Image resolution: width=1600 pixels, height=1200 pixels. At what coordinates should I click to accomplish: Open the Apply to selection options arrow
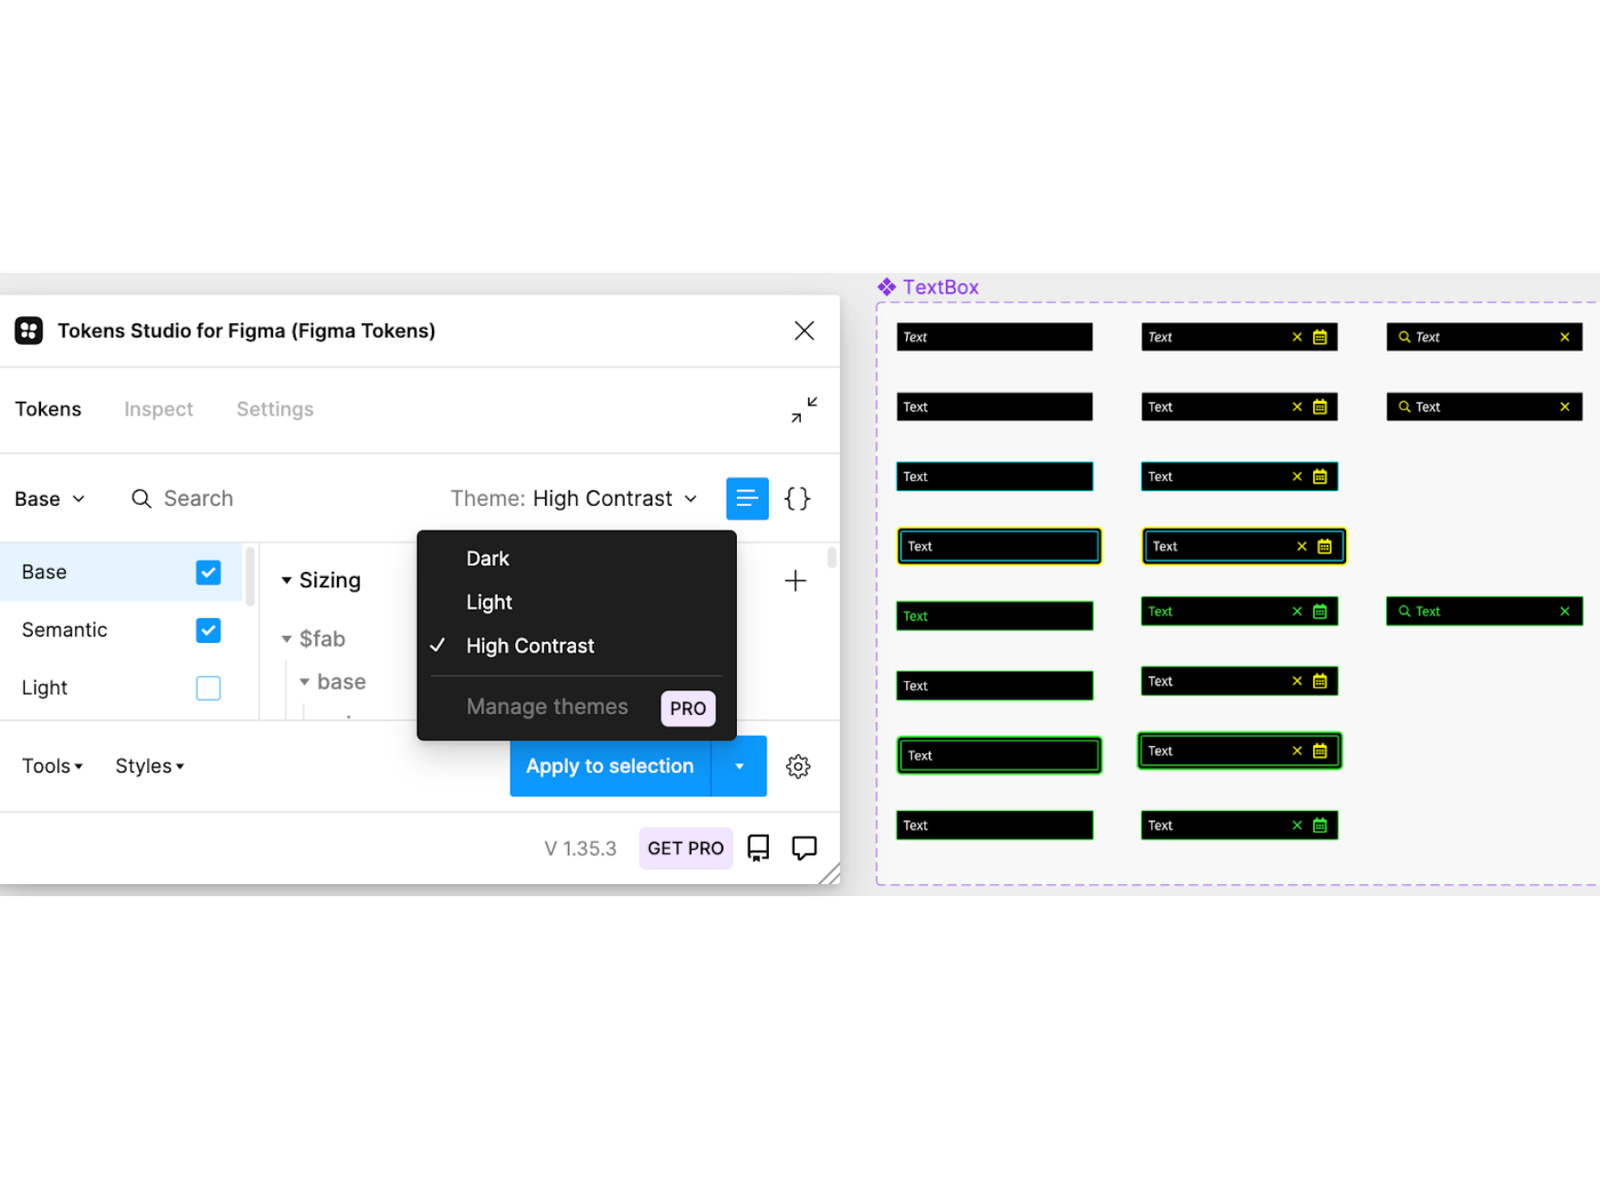point(739,767)
